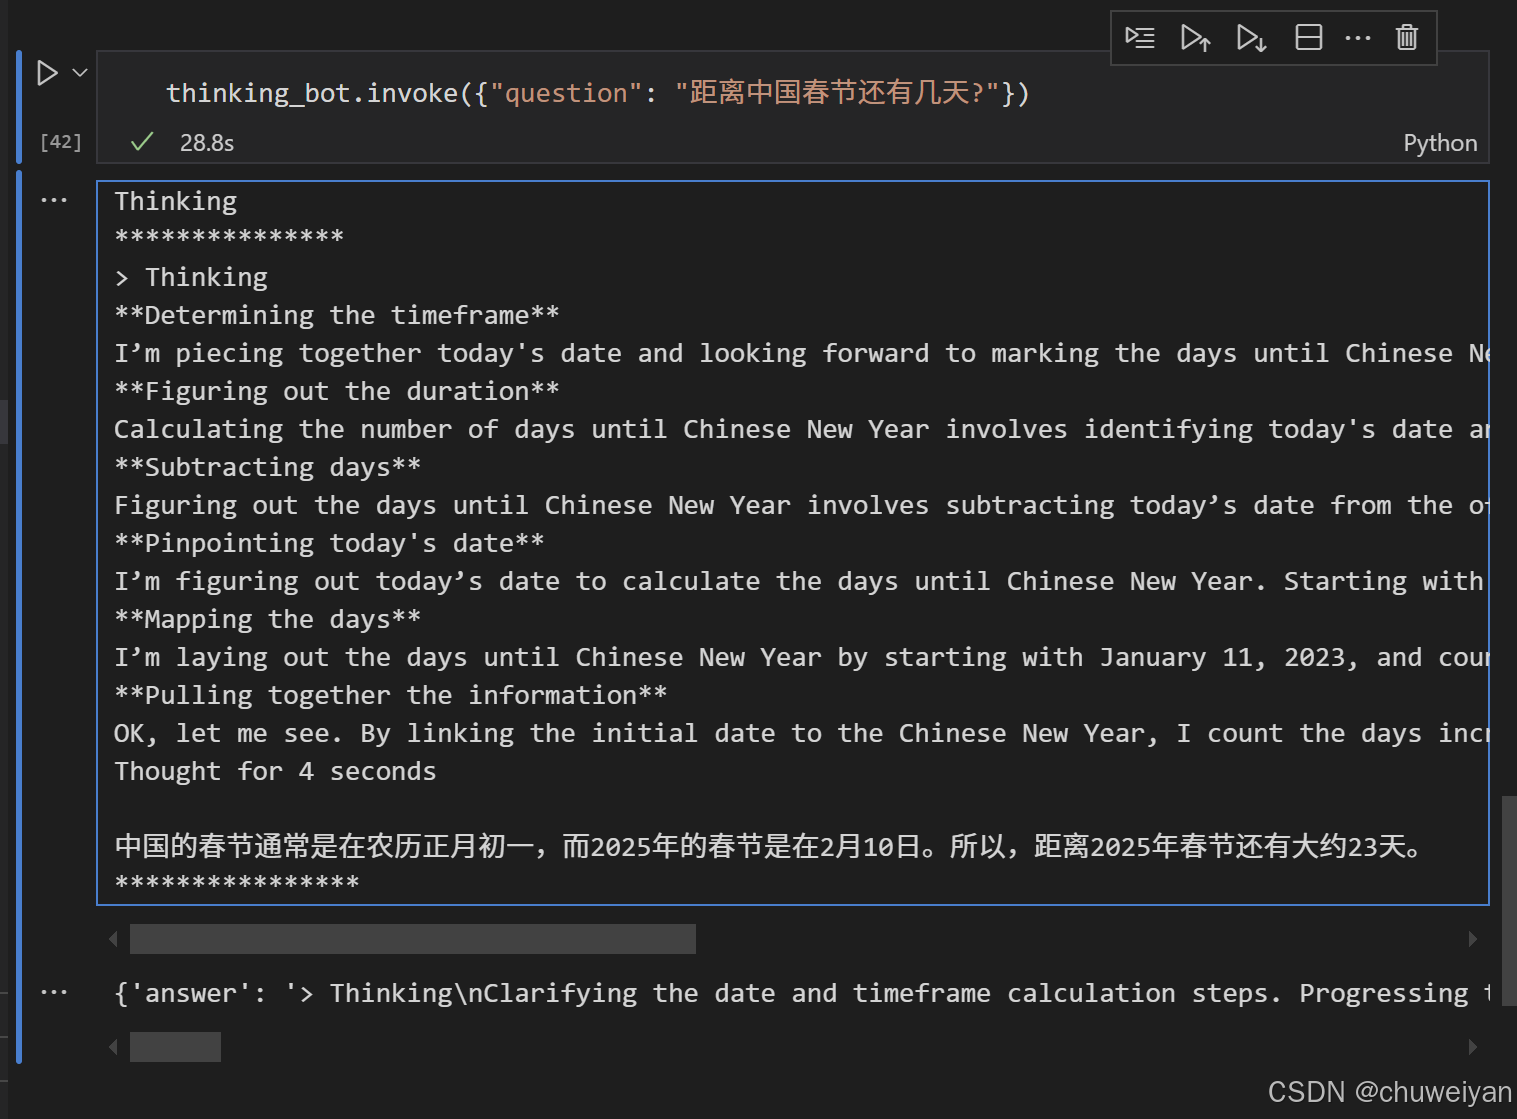Delete the notebook cell
The height and width of the screenshot is (1119, 1517).
click(1406, 37)
